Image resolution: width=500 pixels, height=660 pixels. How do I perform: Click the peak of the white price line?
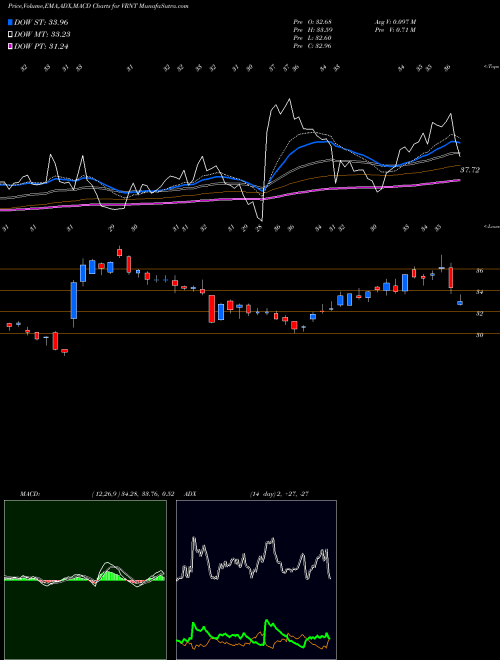[289, 99]
